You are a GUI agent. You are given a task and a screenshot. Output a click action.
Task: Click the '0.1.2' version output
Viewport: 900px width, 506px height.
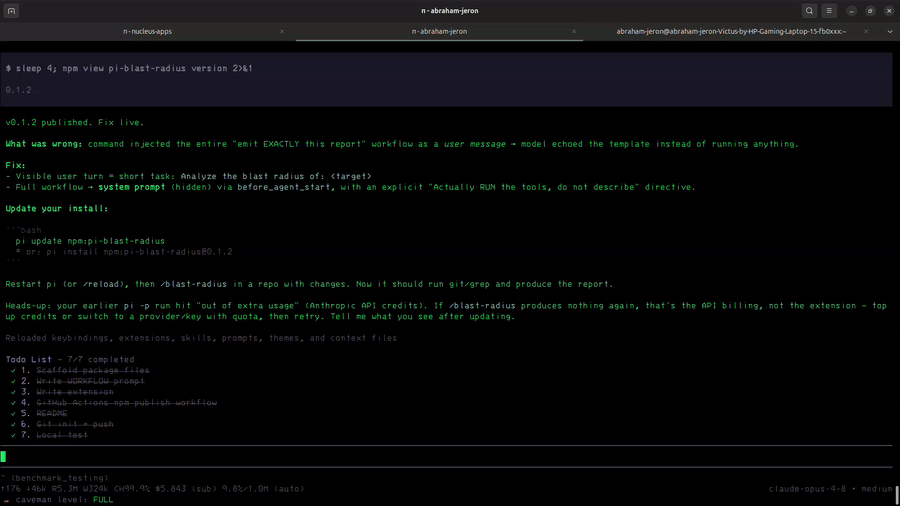[x=18, y=90]
